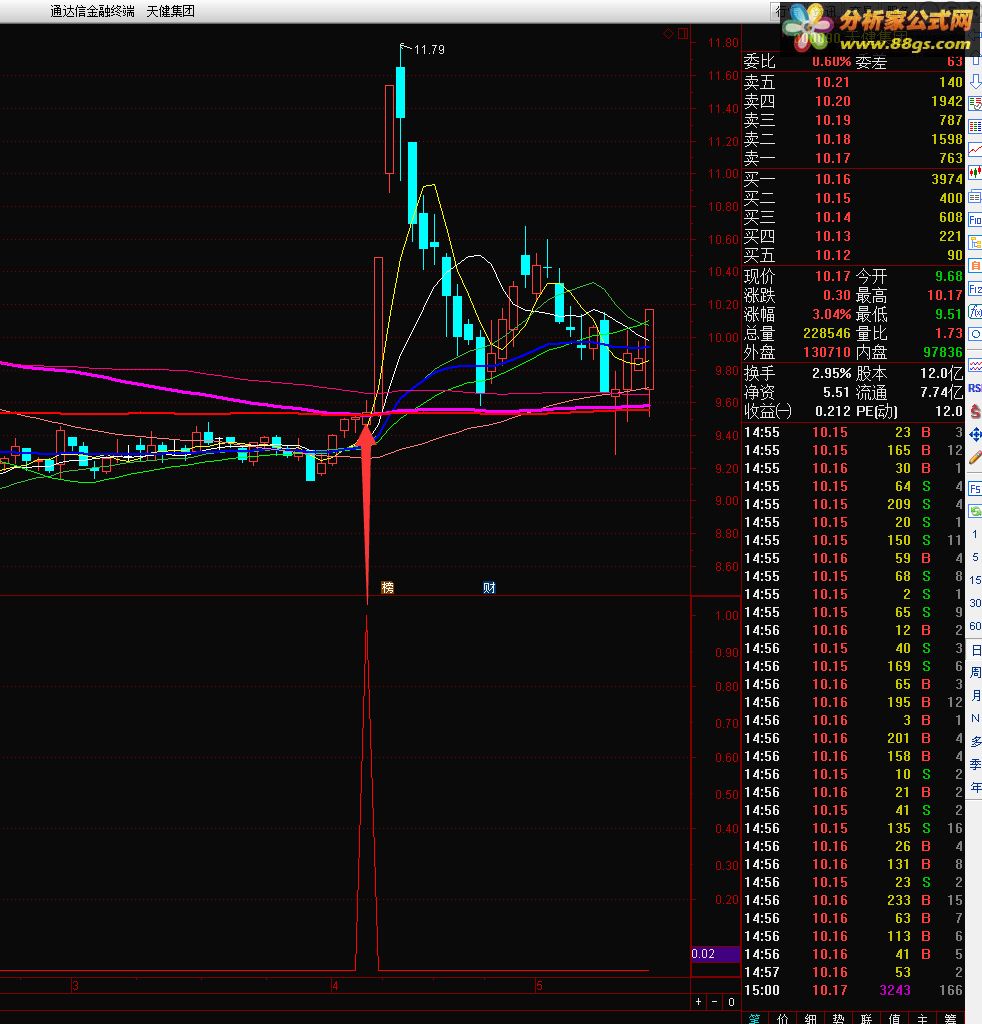
Task: Click the FS icon in sidebar
Action: (x=975, y=488)
